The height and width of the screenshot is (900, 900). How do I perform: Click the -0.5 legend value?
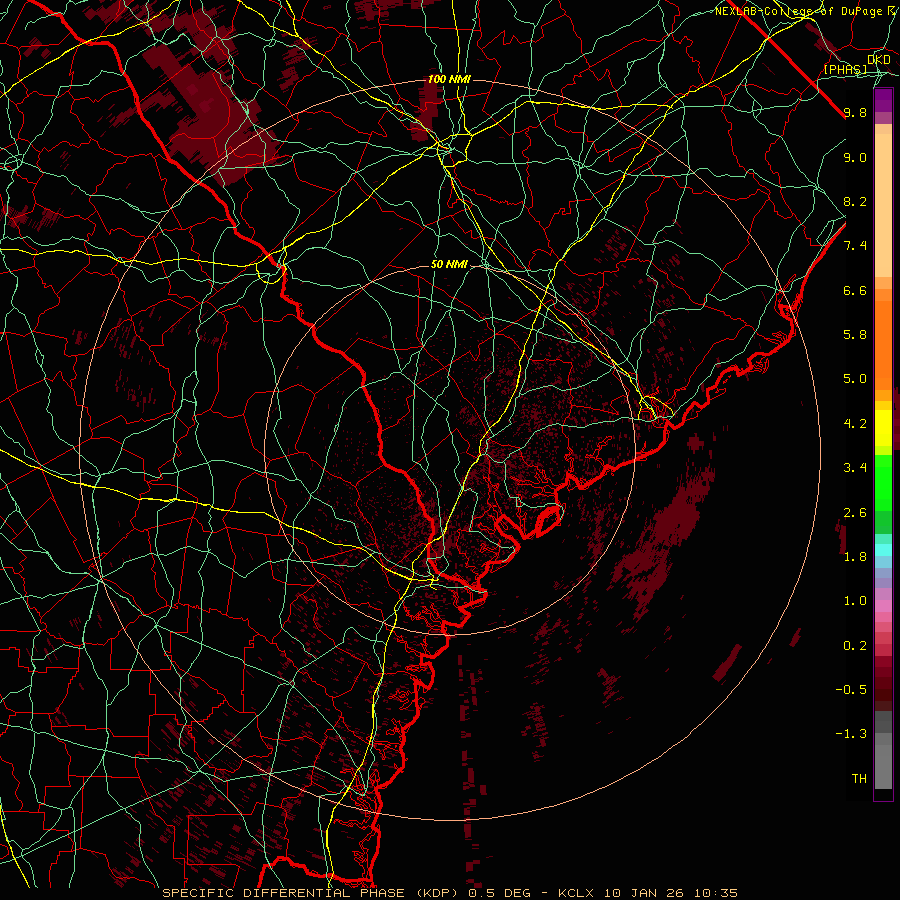[x=851, y=689]
